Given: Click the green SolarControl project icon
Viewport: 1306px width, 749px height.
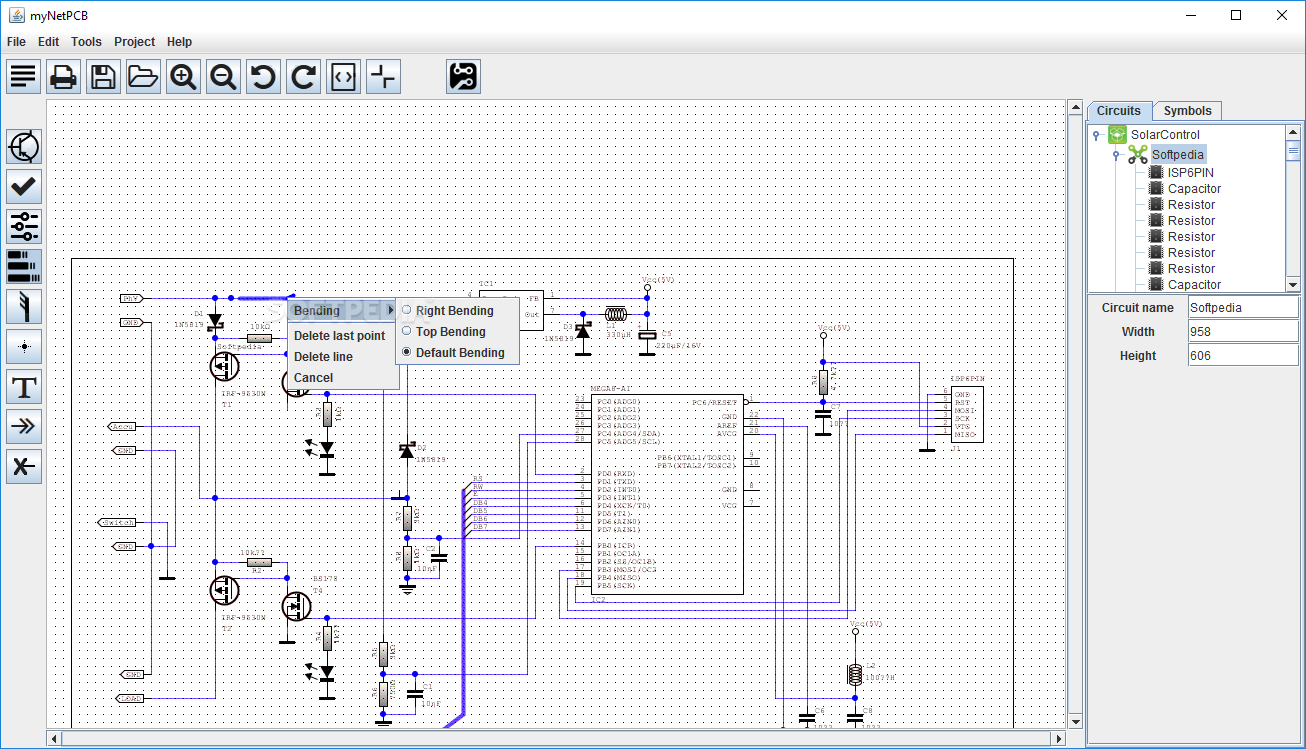Looking at the screenshot, I should point(1117,134).
